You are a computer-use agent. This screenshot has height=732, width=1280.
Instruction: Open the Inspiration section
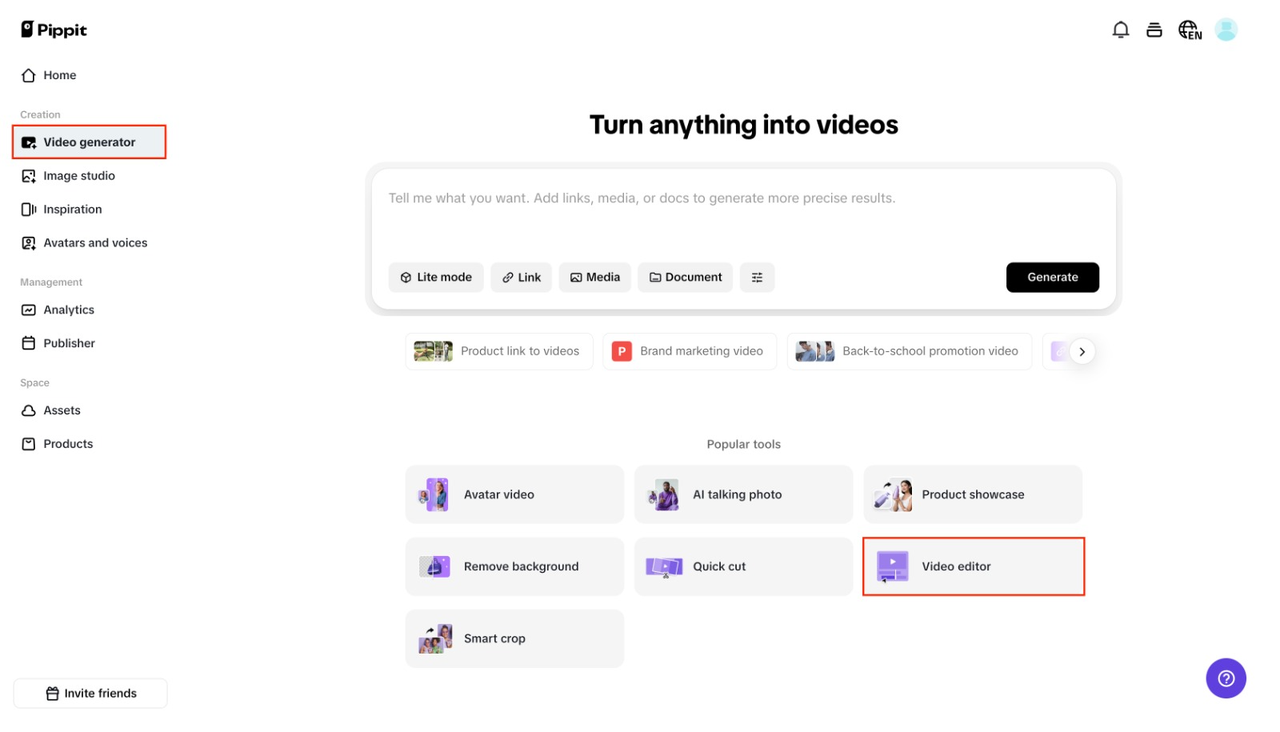[x=72, y=209]
